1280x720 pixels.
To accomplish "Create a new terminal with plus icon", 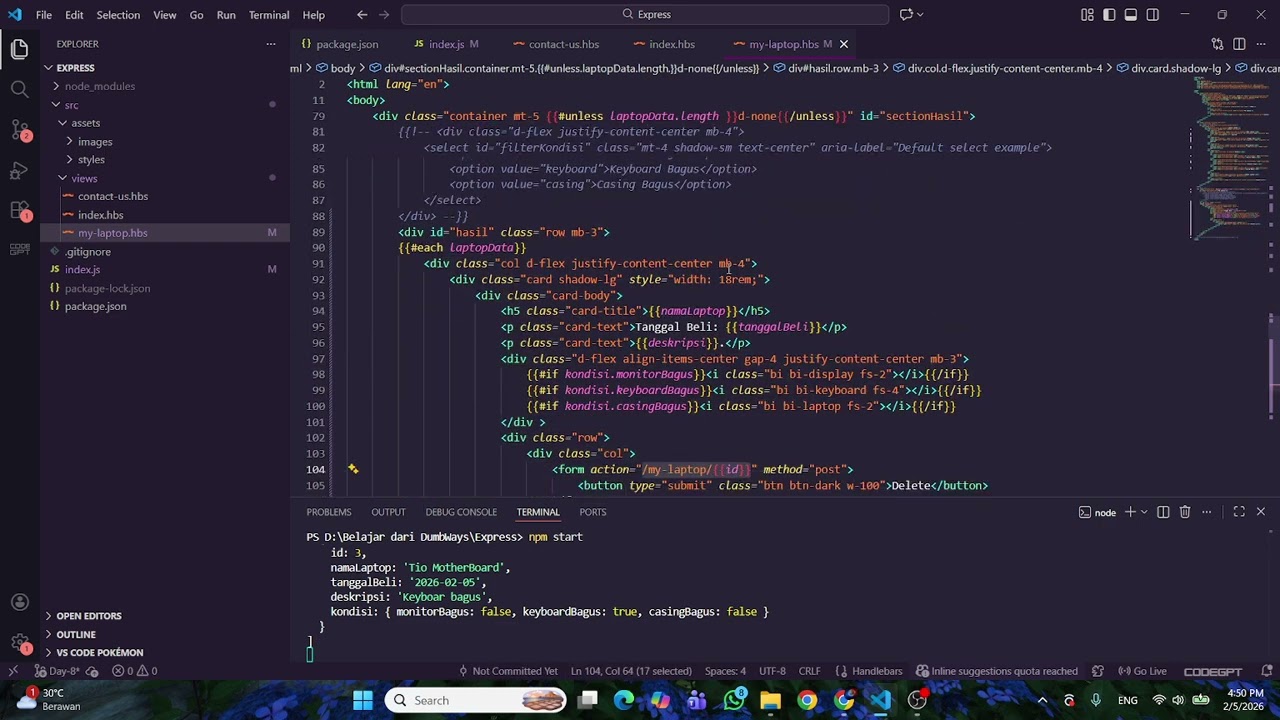I will [x=1130, y=512].
